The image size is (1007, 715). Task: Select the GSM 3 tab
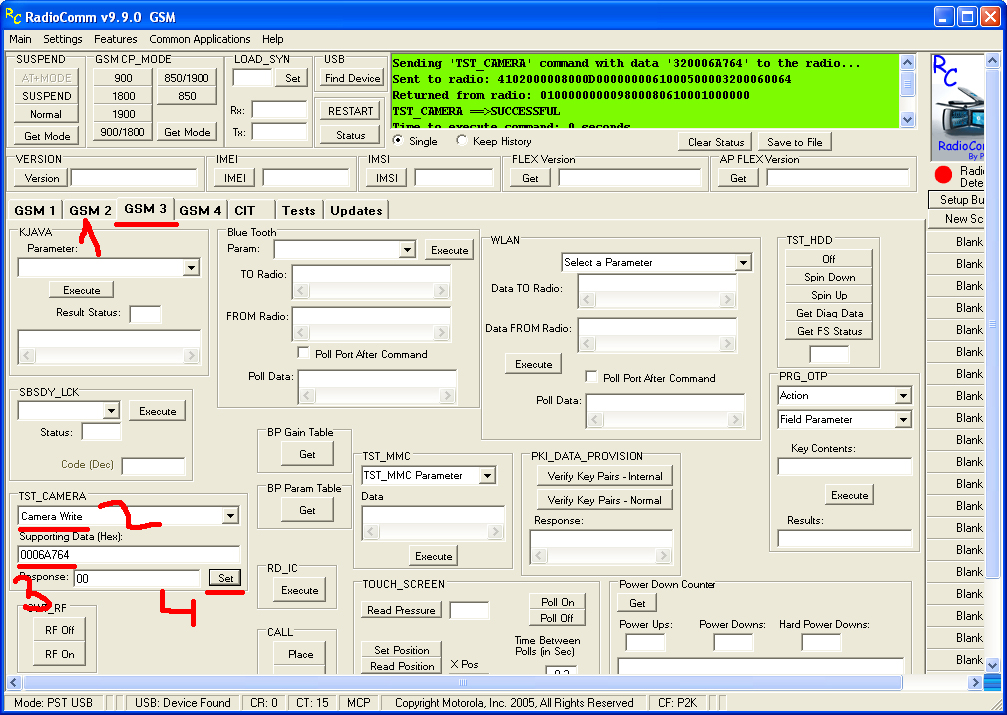[x=146, y=209]
